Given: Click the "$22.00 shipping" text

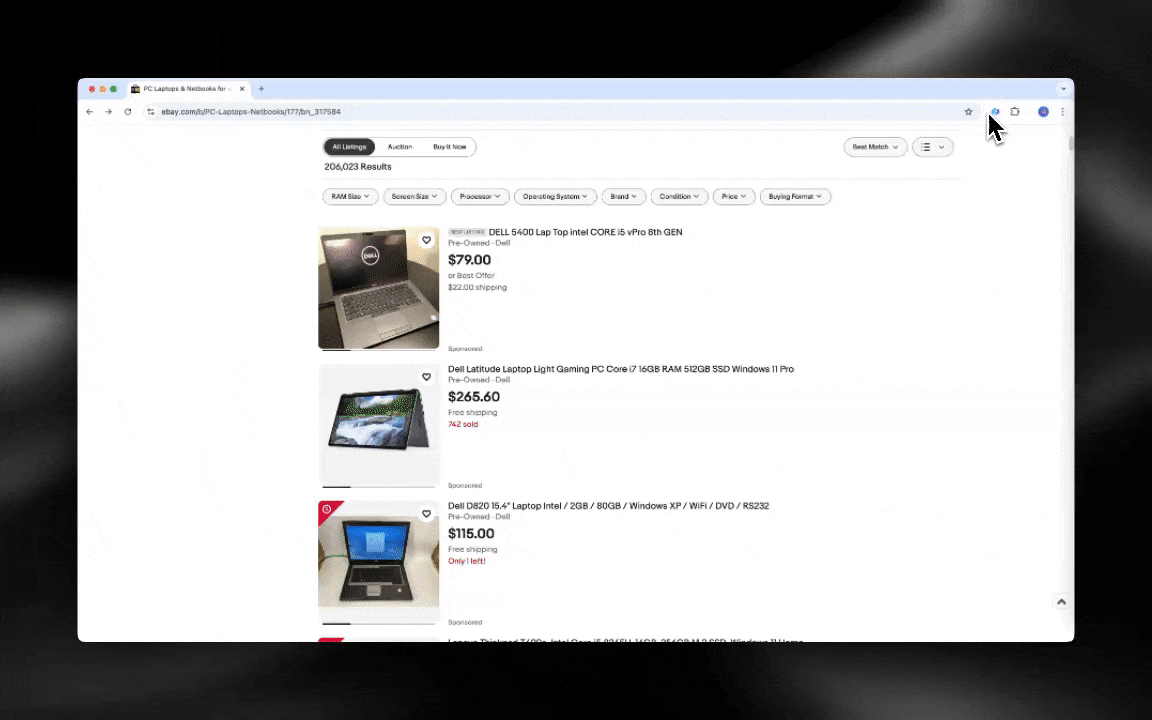Looking at the screenshot, I should tap(478, 287).
